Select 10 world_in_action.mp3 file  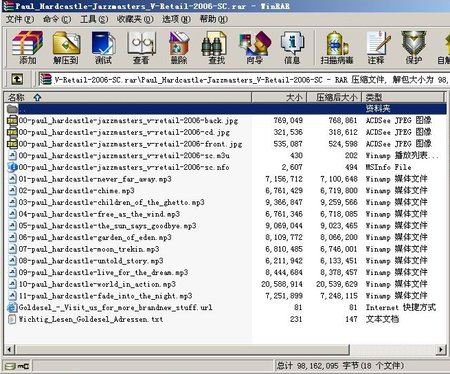tap(97, 284)
